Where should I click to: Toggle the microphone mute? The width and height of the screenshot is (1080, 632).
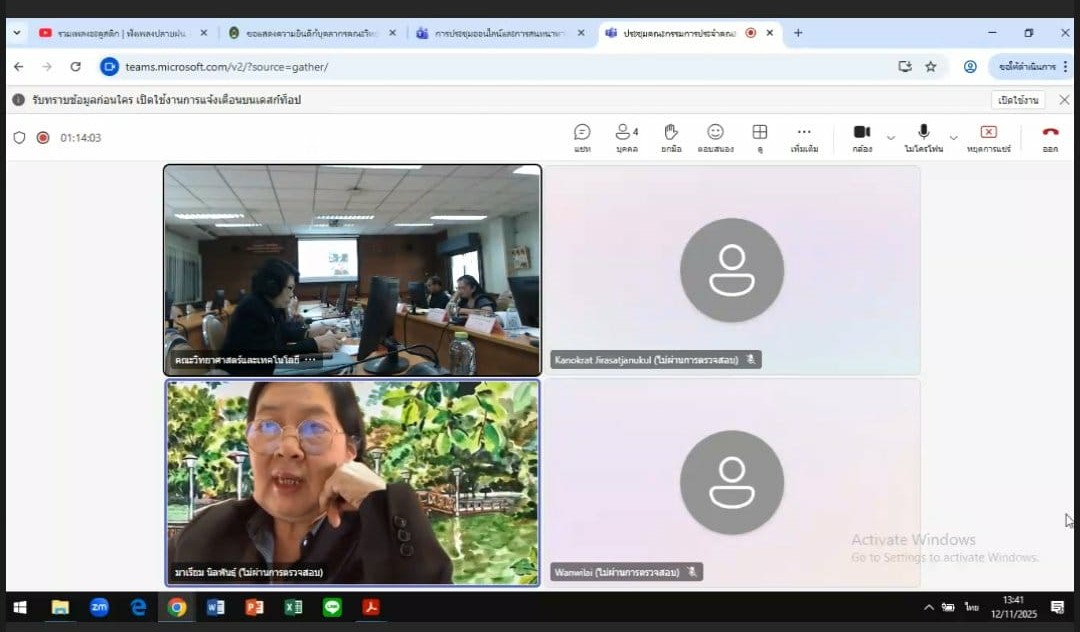click(923, 137)
